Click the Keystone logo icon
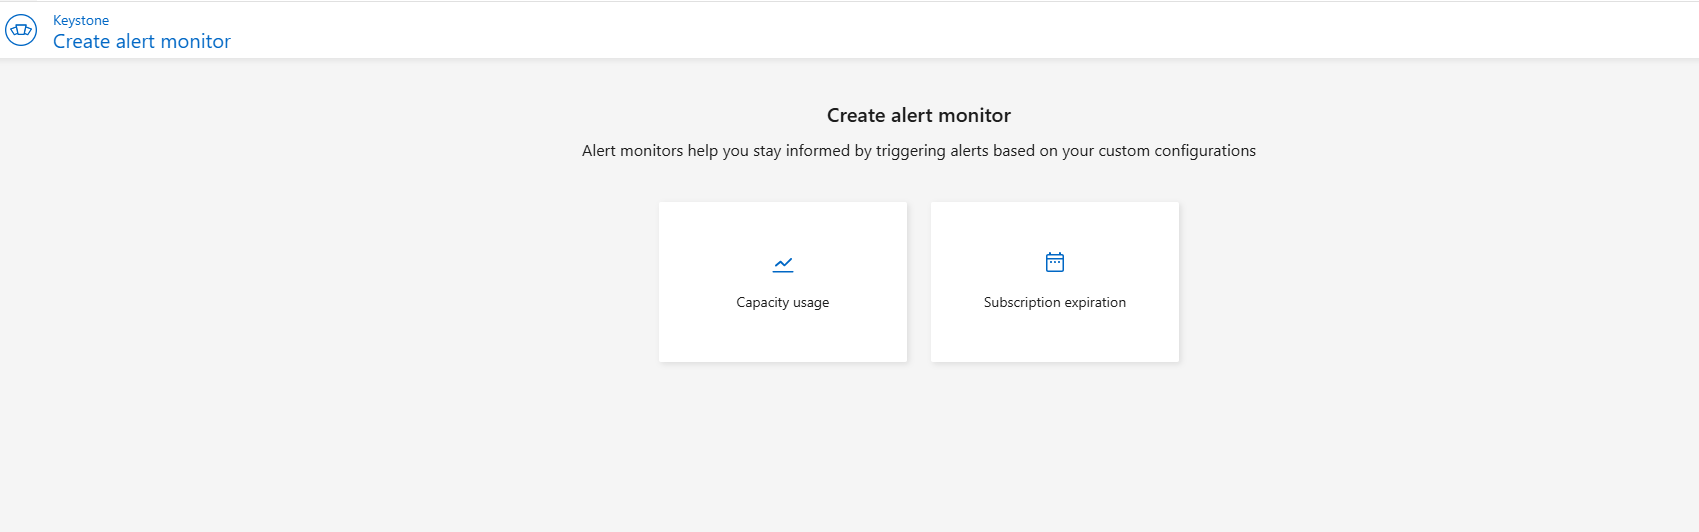The image size is (1699, 532). click(x=21, y=30)
